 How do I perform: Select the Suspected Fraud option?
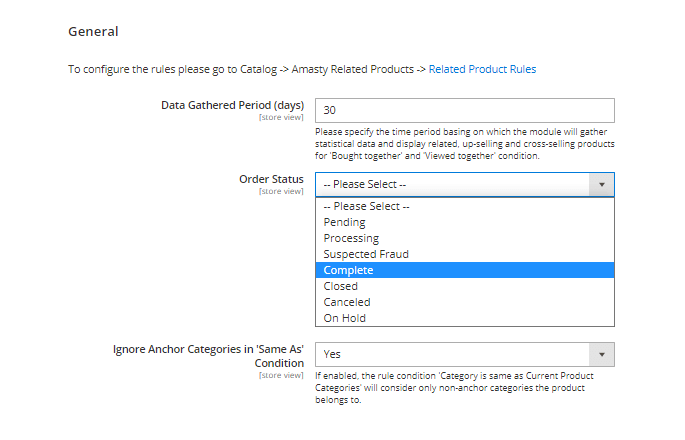click(366, 254)
